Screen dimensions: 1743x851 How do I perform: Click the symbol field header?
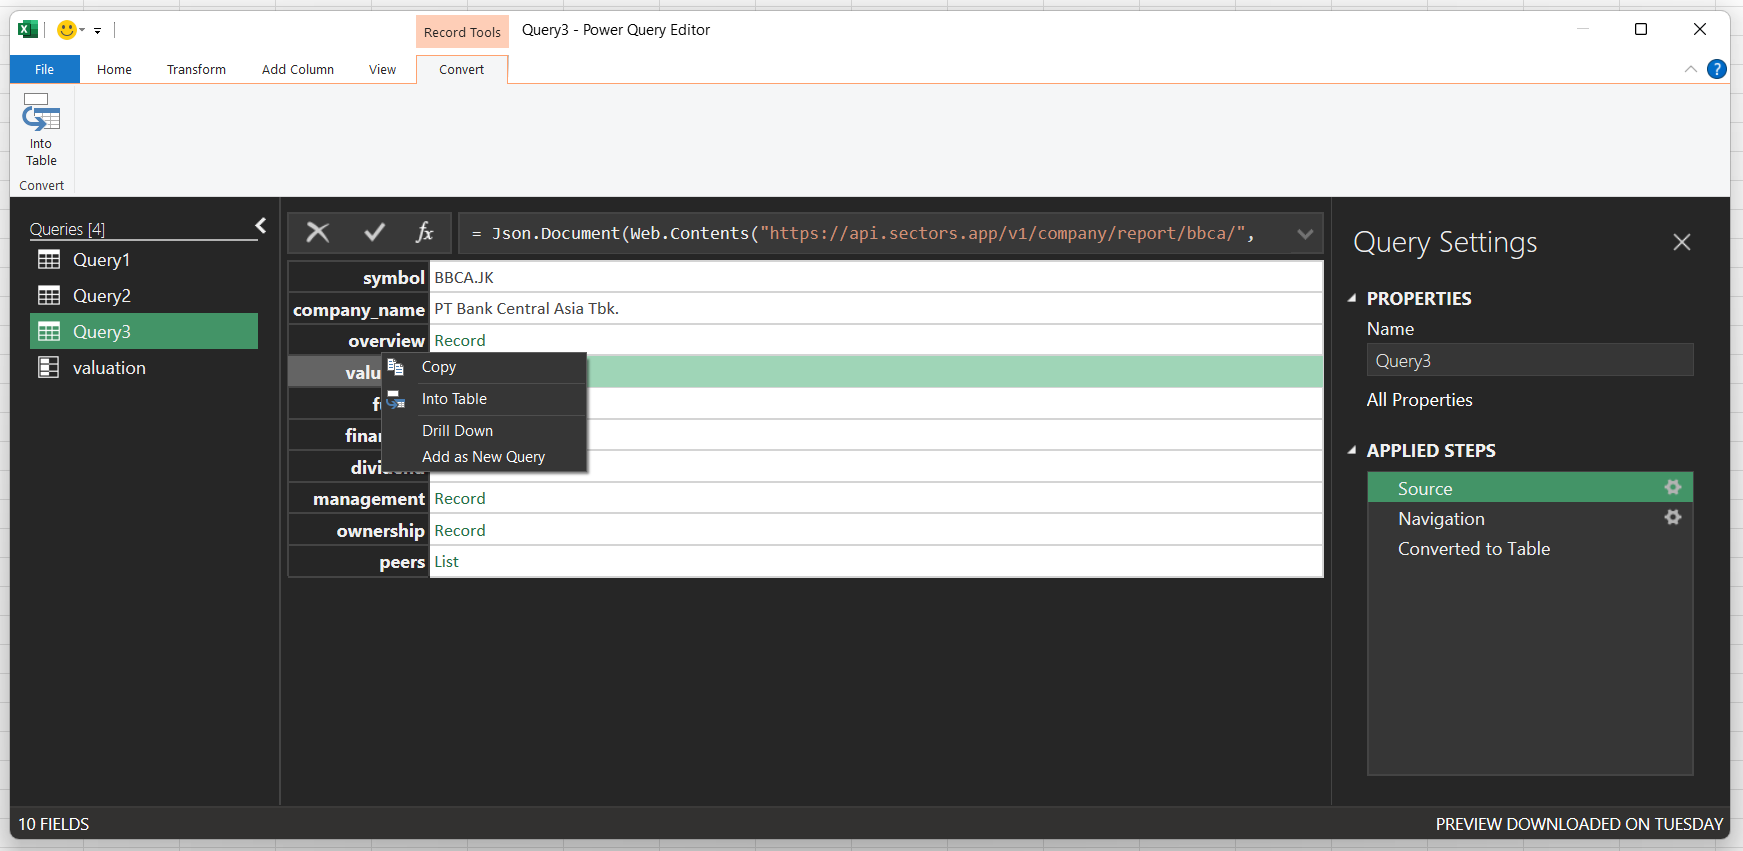(x=359, y=278)
